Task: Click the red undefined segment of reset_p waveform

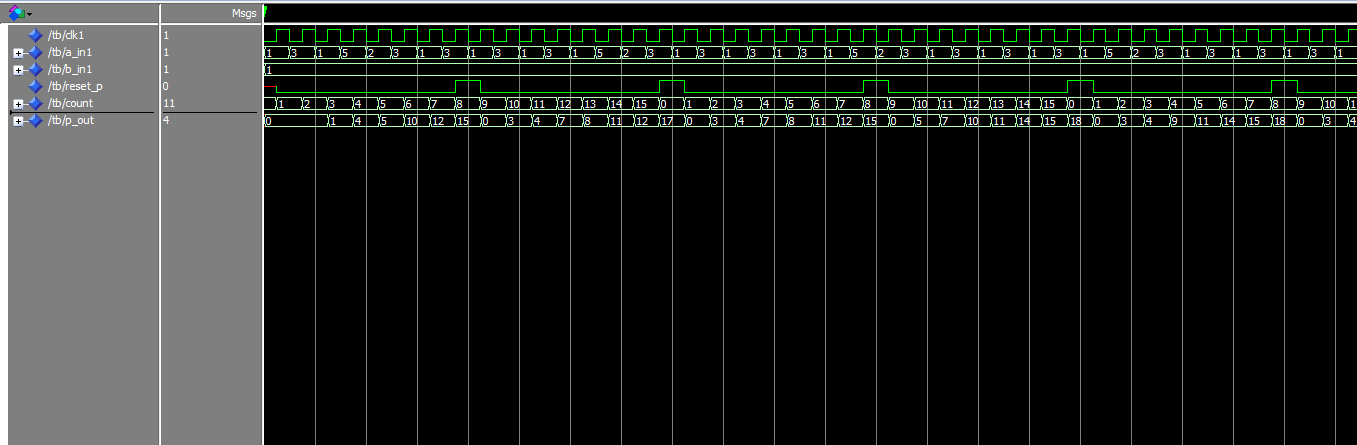Action: pyautogui.click(x=270, y=87)
